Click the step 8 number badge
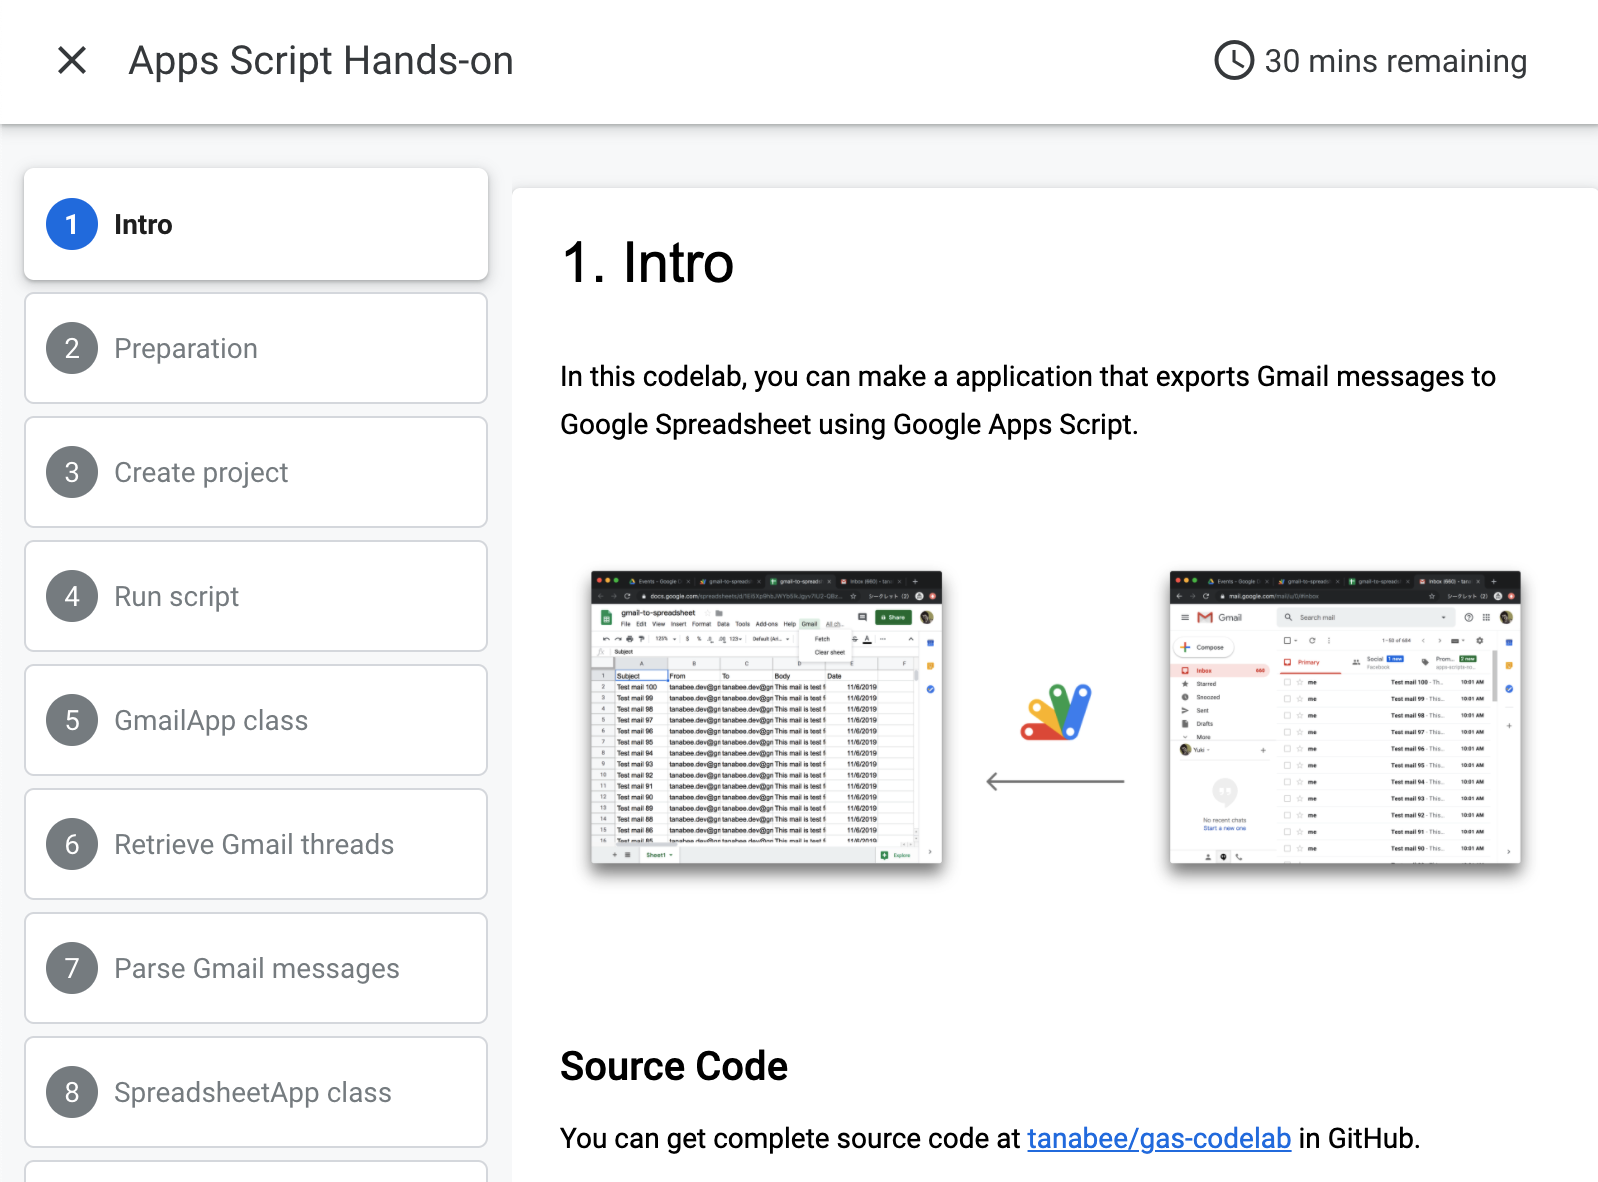This screenshot has height=1182, width=1598. [x=72, y=1092]
